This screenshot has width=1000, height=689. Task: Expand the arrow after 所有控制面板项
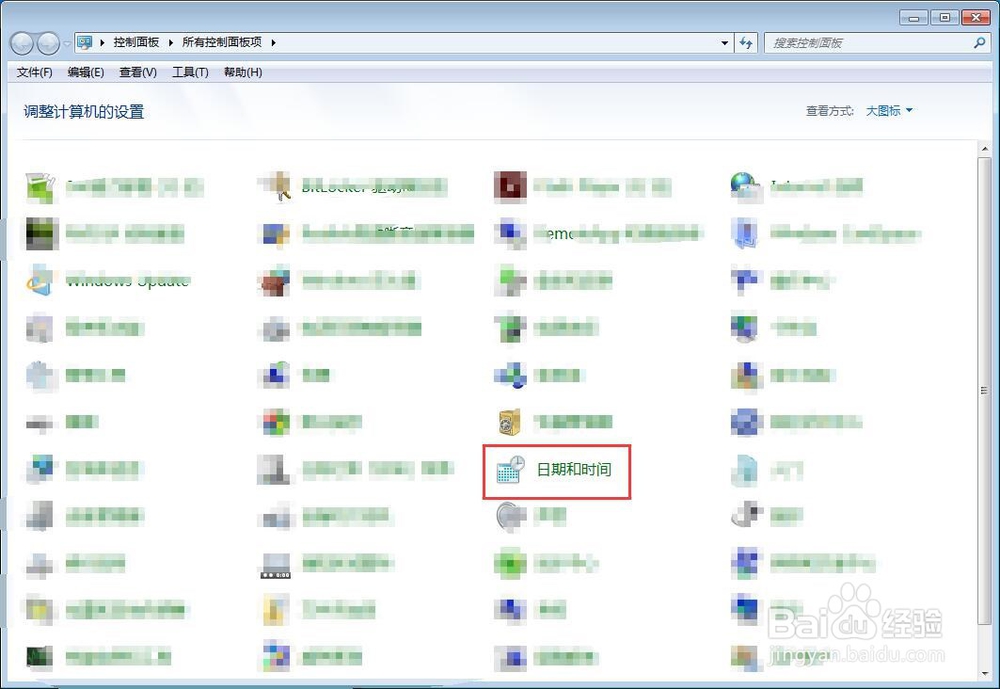274,43
